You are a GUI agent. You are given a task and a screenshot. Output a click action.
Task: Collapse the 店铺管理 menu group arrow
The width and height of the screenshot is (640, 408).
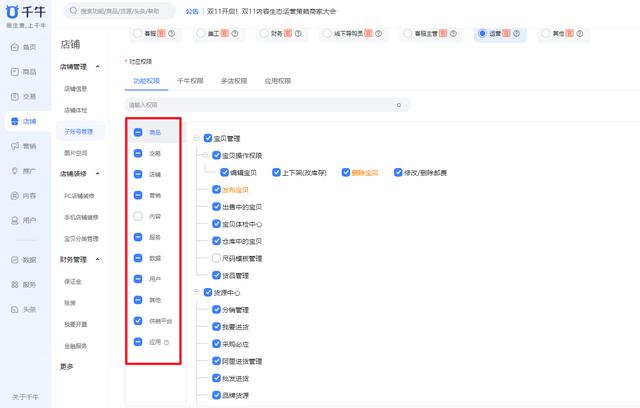click(x=98, y=67)
